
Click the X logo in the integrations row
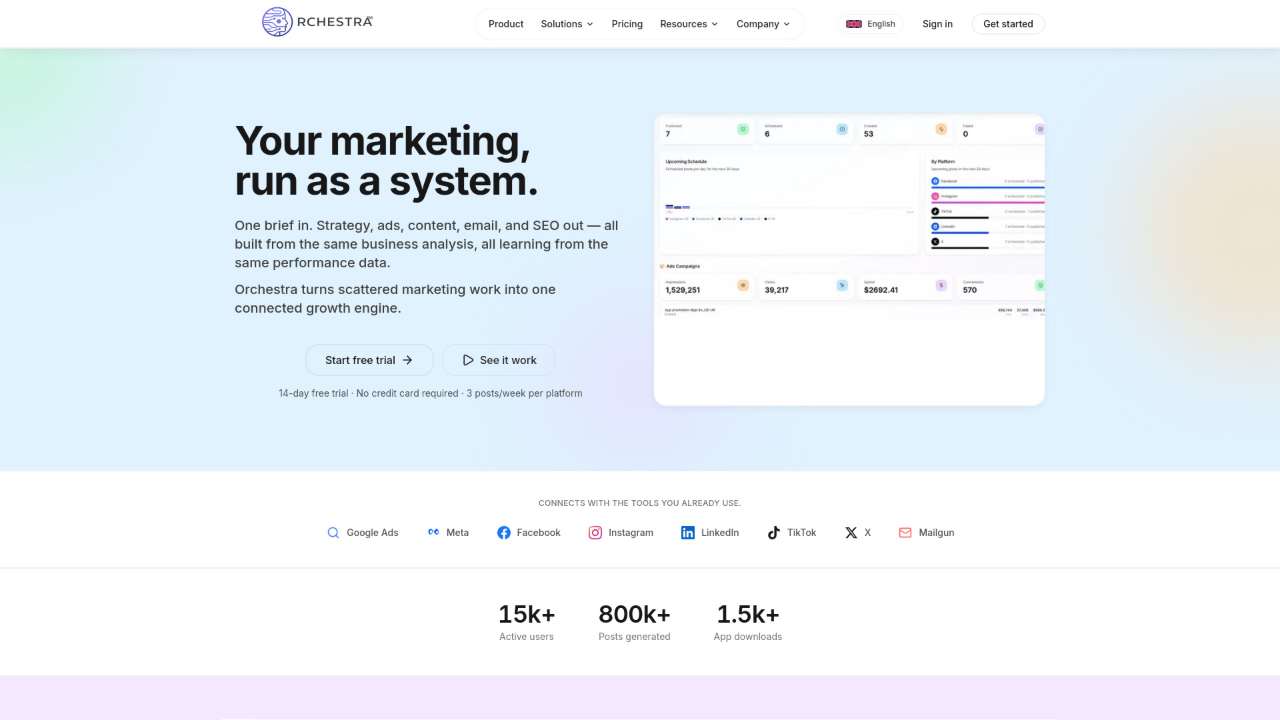tap(851, 533)
